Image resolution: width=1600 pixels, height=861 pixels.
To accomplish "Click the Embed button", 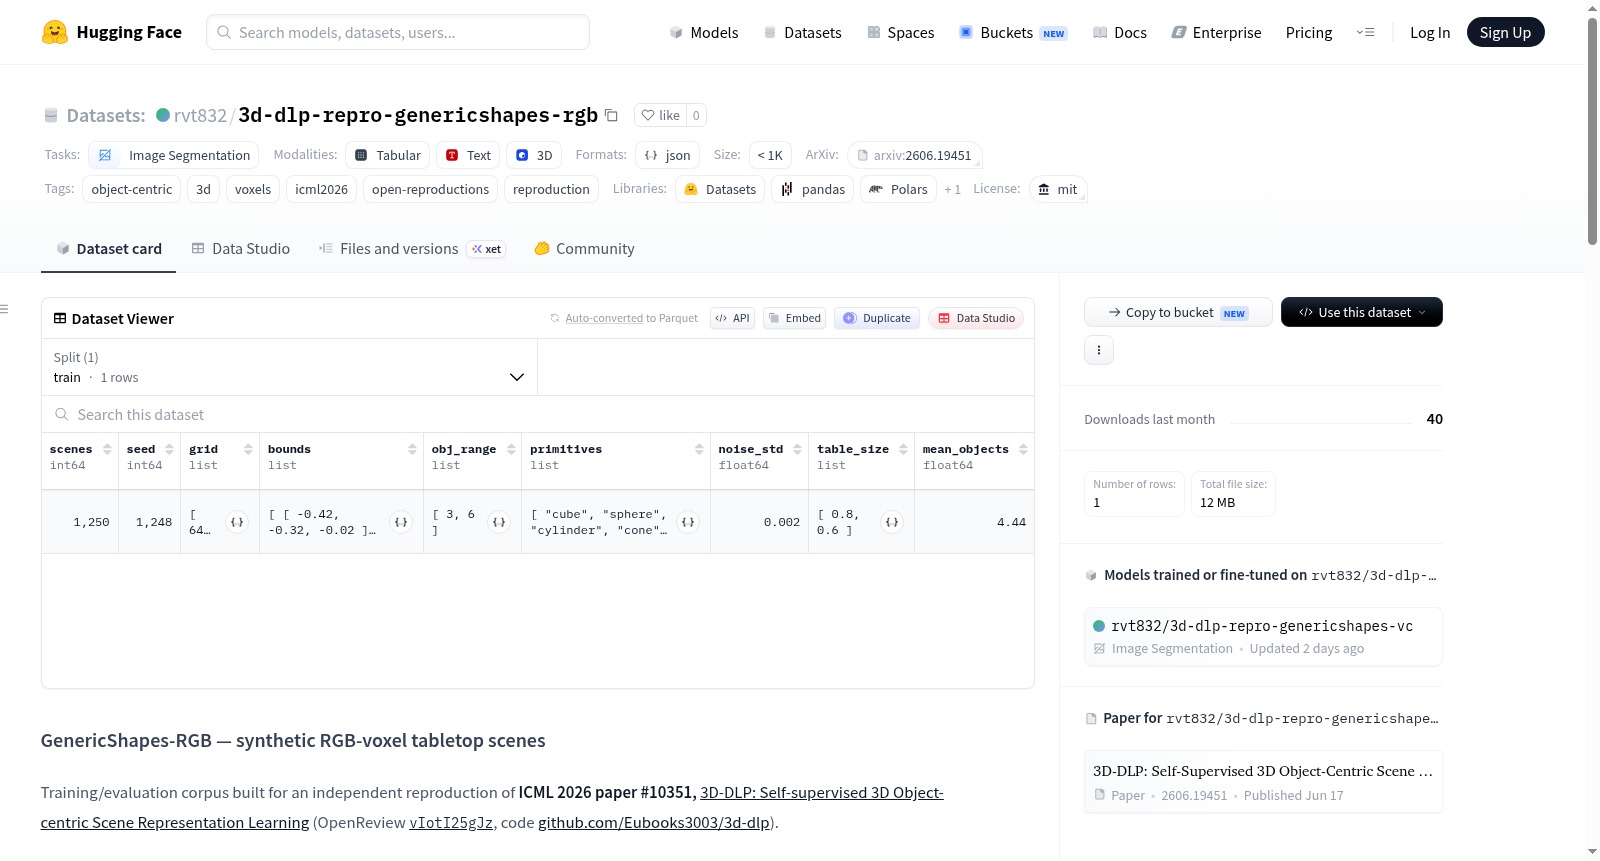I will tap(794, 318).
